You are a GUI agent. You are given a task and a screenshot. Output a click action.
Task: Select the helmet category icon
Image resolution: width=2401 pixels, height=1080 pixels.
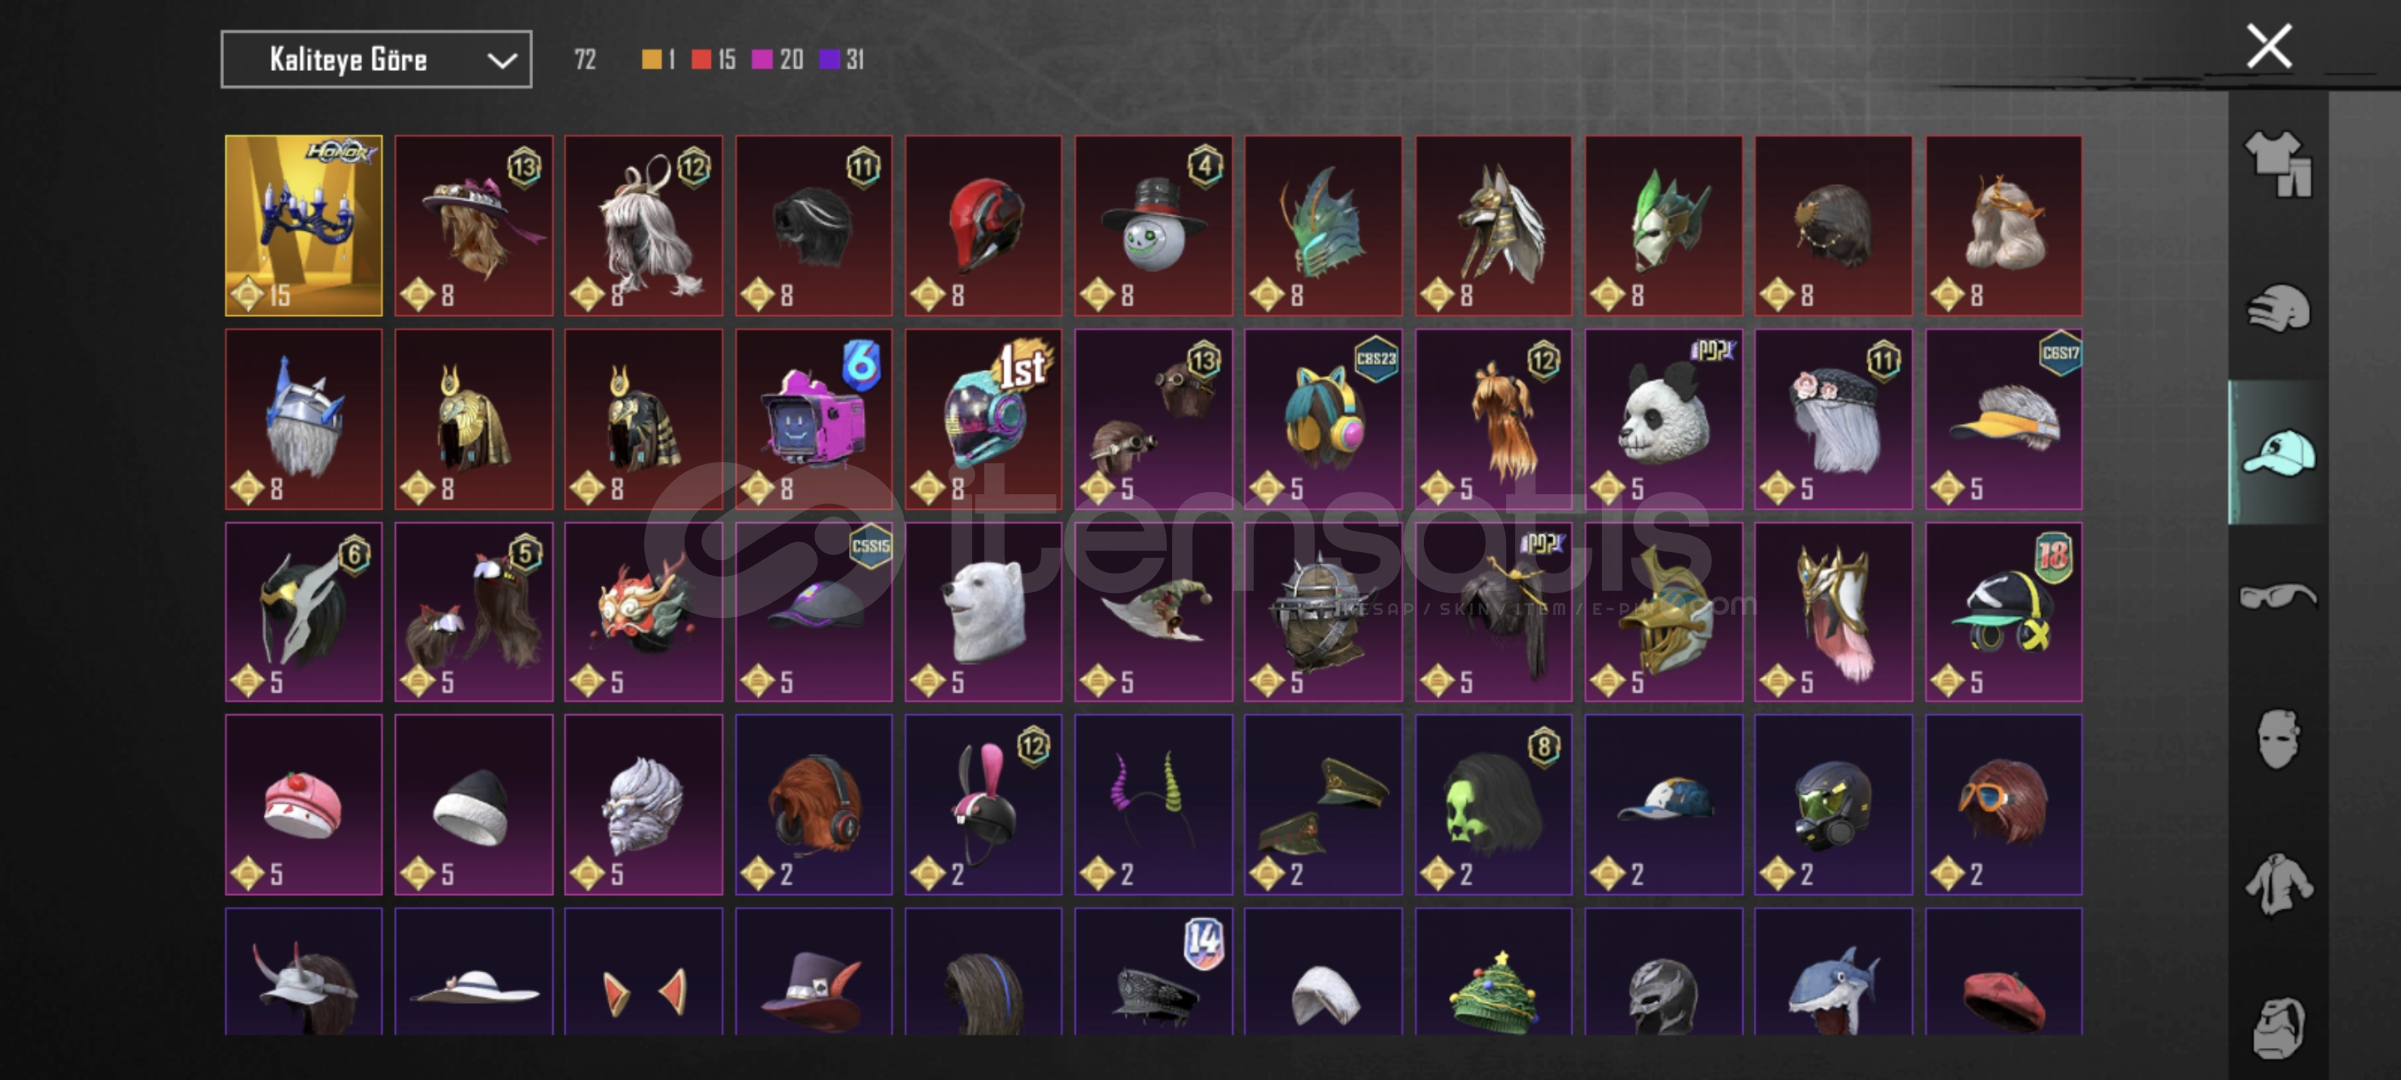(2278, 308)
